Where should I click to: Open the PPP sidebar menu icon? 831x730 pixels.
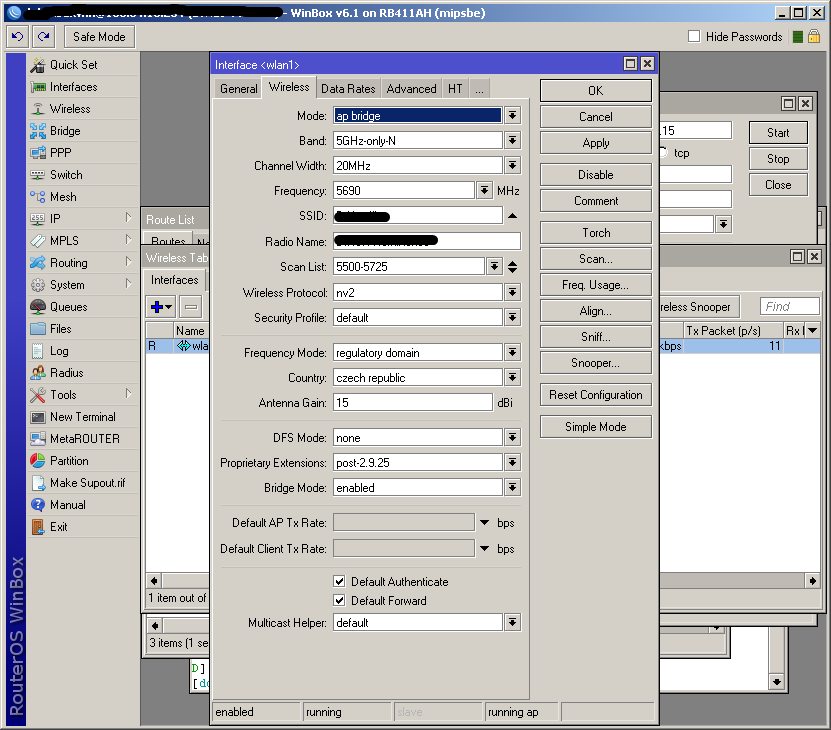[x=38, y=153]
